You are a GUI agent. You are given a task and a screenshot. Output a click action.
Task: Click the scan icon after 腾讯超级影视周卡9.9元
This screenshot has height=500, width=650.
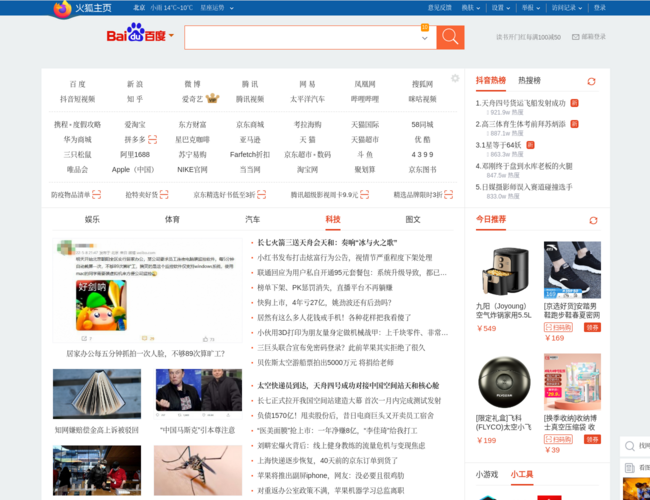[x=364, y=194]
